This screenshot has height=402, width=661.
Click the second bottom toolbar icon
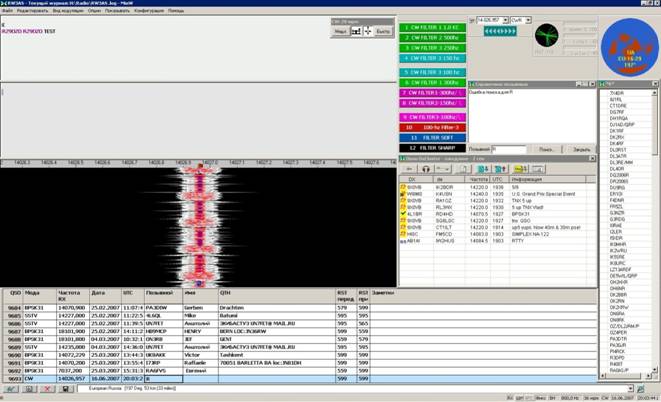point(29,389)
